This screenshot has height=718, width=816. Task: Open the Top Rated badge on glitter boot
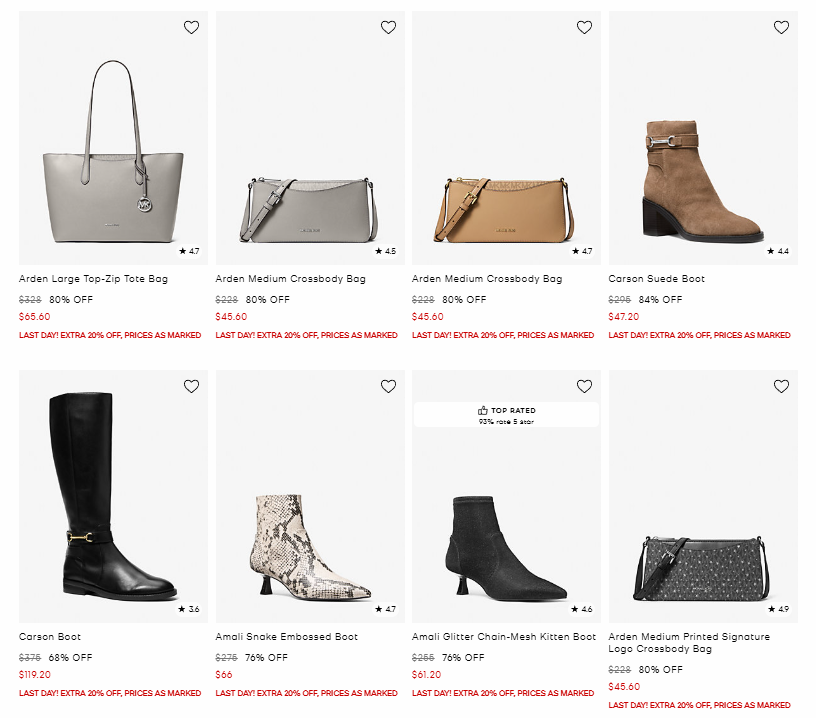coord(506,415)
